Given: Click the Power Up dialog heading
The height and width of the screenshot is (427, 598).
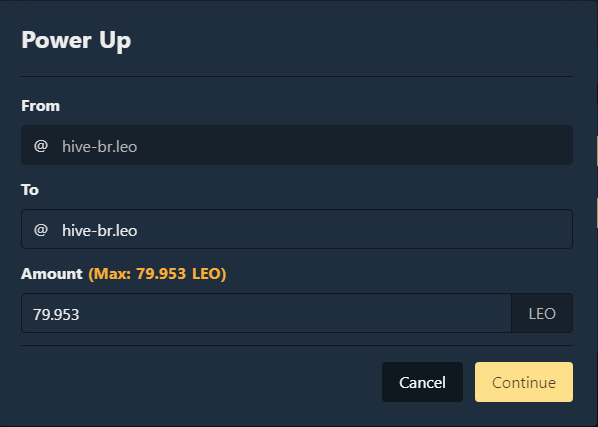Looking at the screenshot, I should [x=76, y=40].
